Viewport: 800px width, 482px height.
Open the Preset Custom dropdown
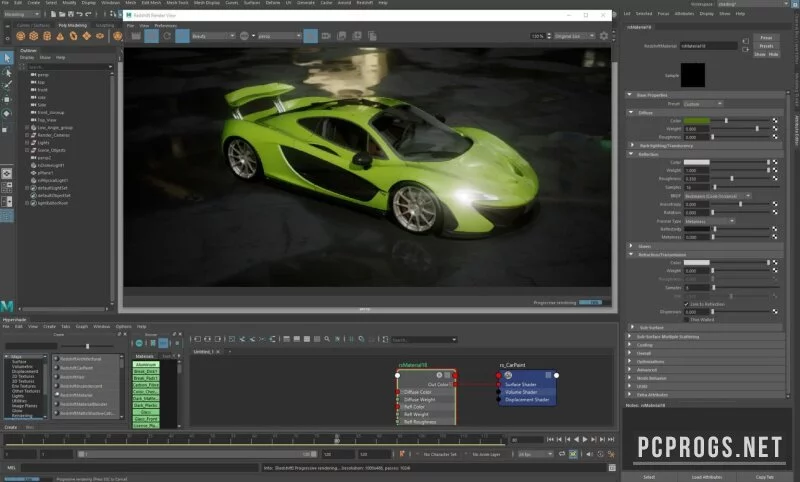703,104
